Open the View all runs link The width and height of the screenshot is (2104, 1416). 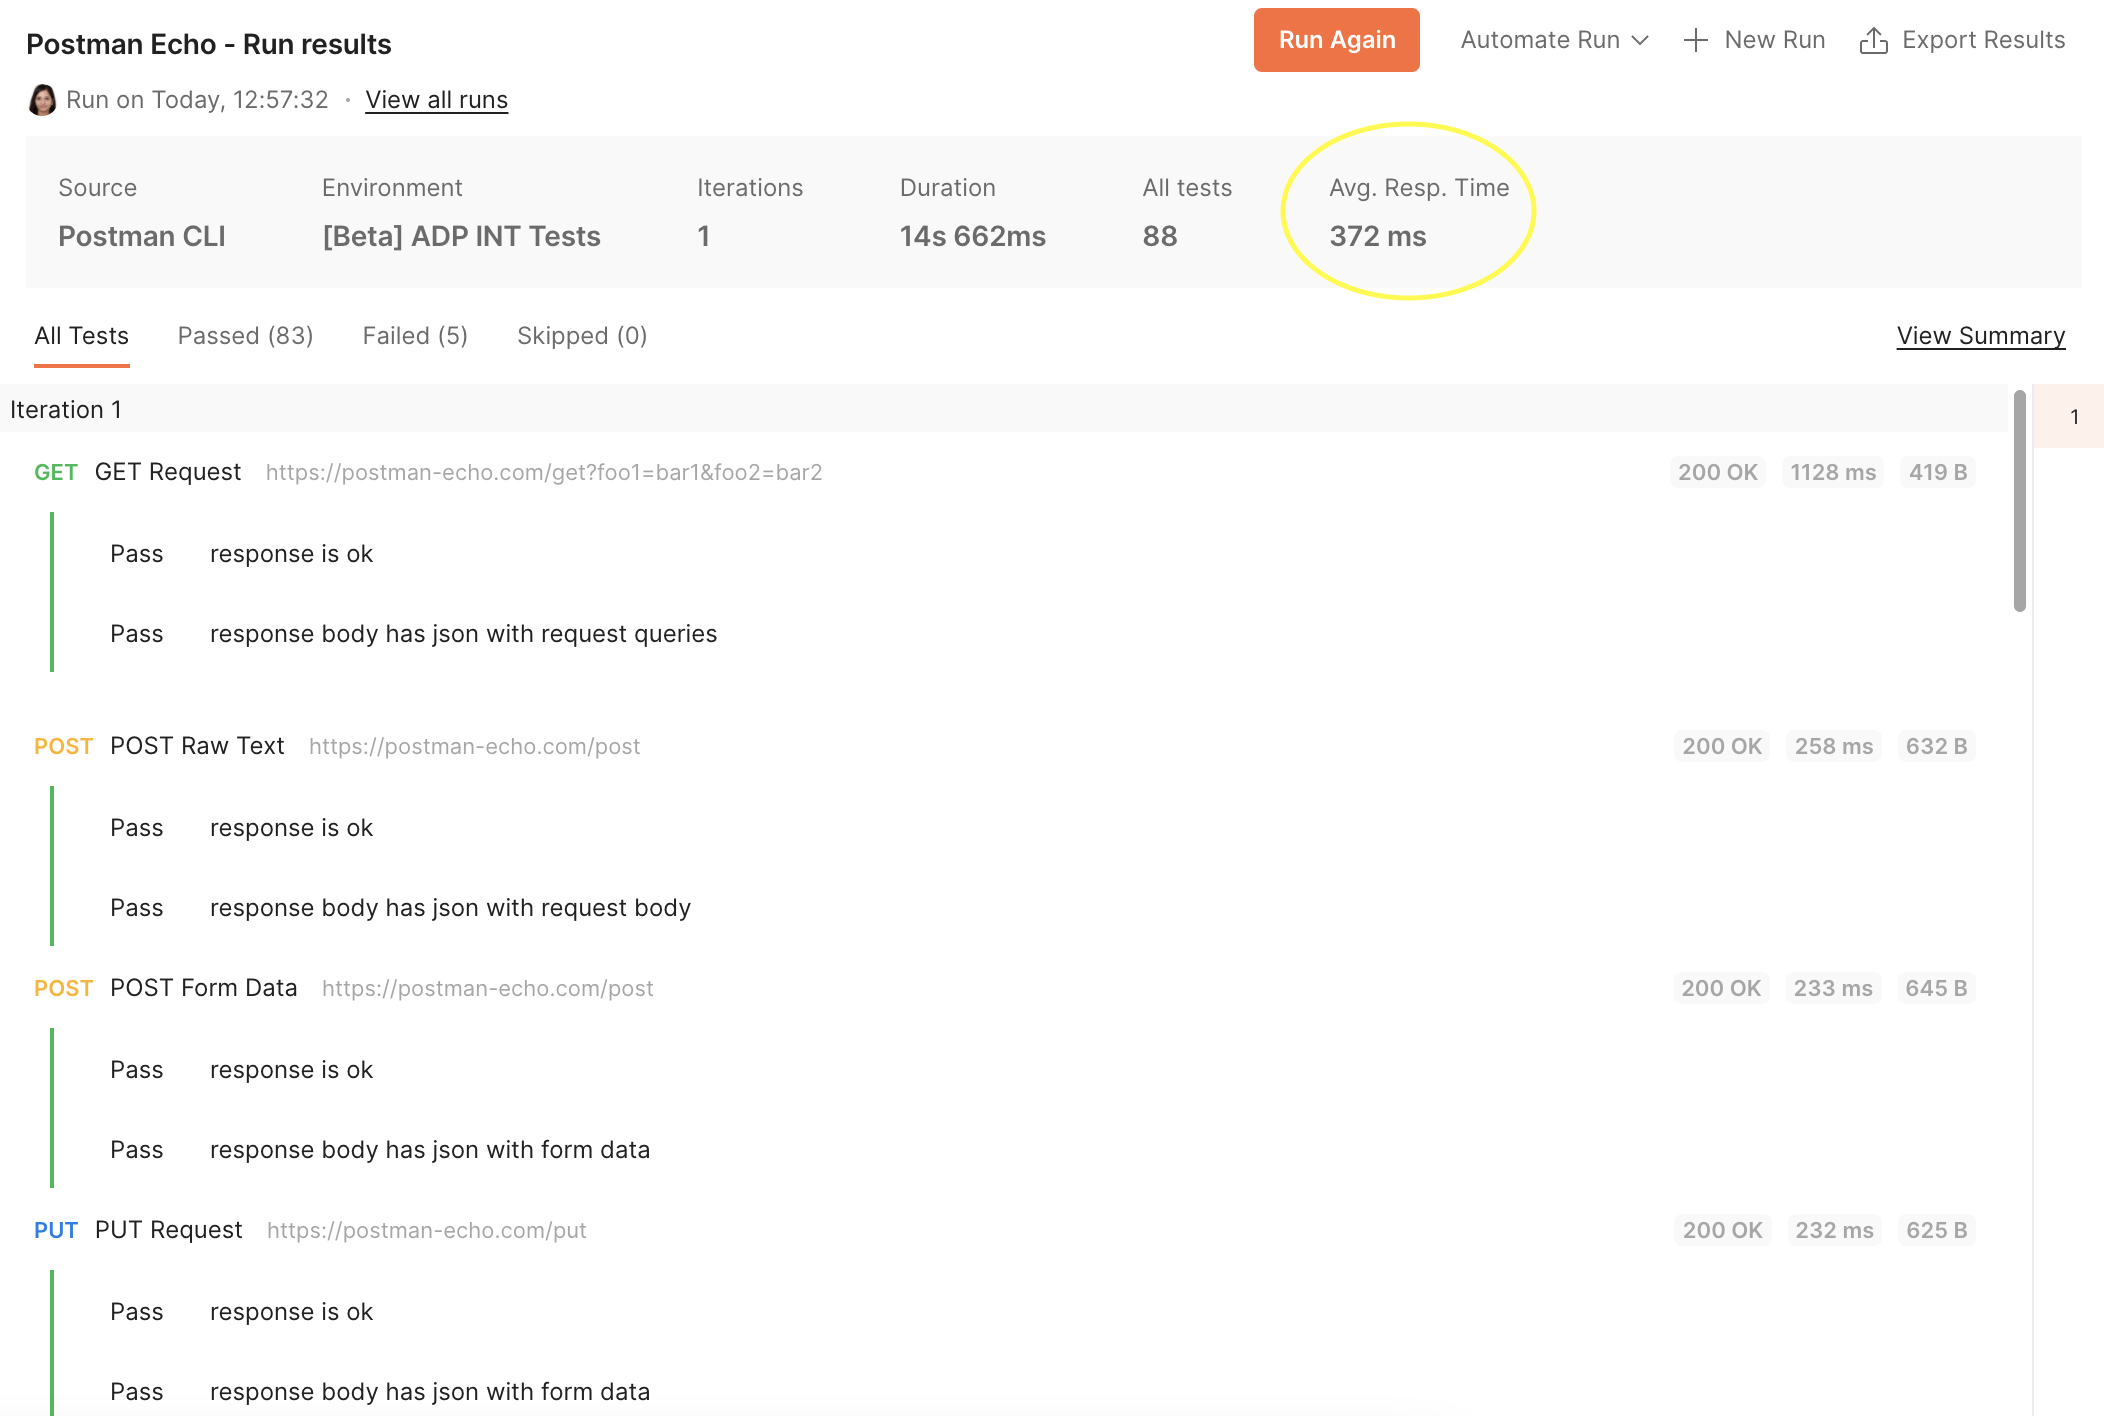[x=436, y=99]
